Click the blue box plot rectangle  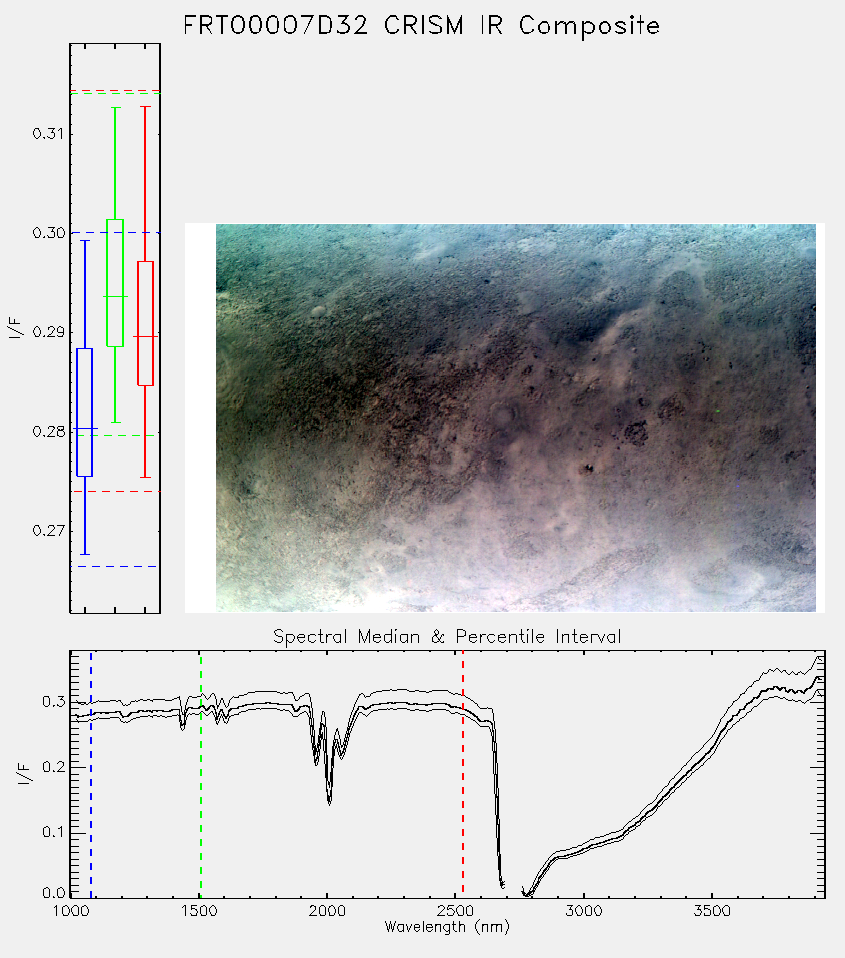point(84,412)
